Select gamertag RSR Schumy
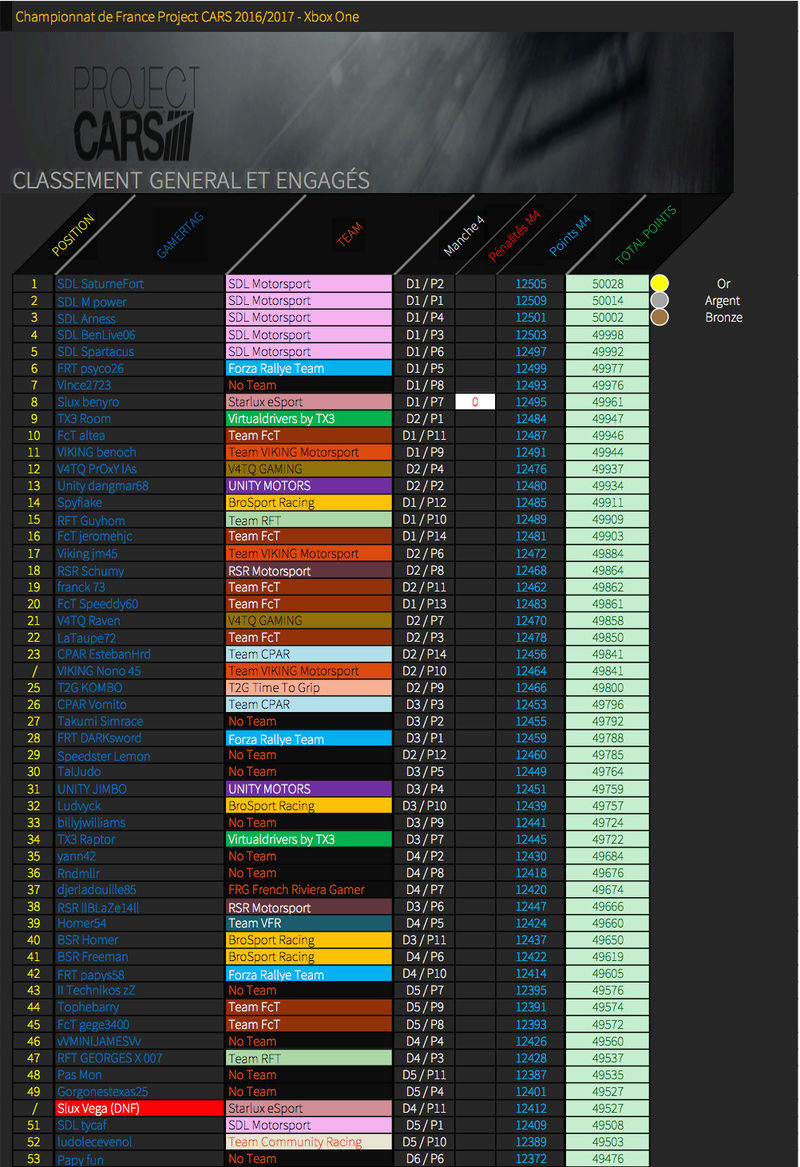The width and height of the screenshot is (800, 1167). click(90, 571)
